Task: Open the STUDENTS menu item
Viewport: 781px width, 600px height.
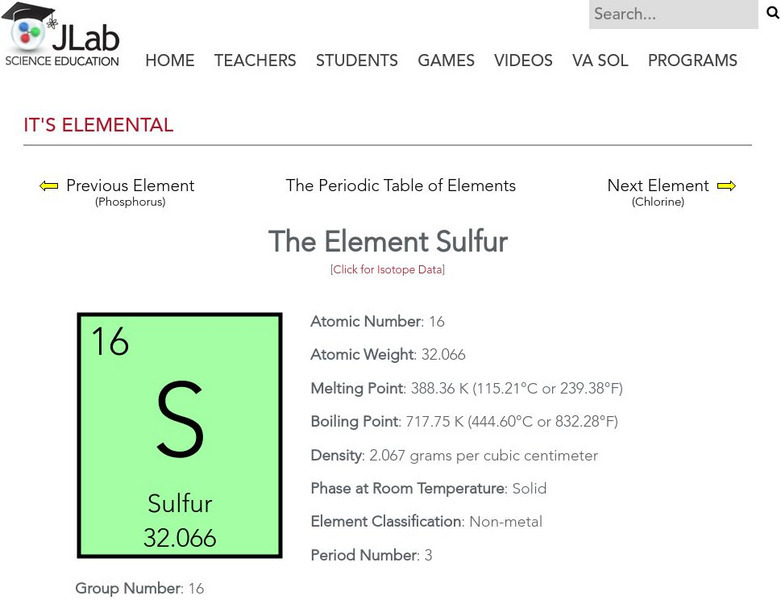Action: [x=357, y=61]
